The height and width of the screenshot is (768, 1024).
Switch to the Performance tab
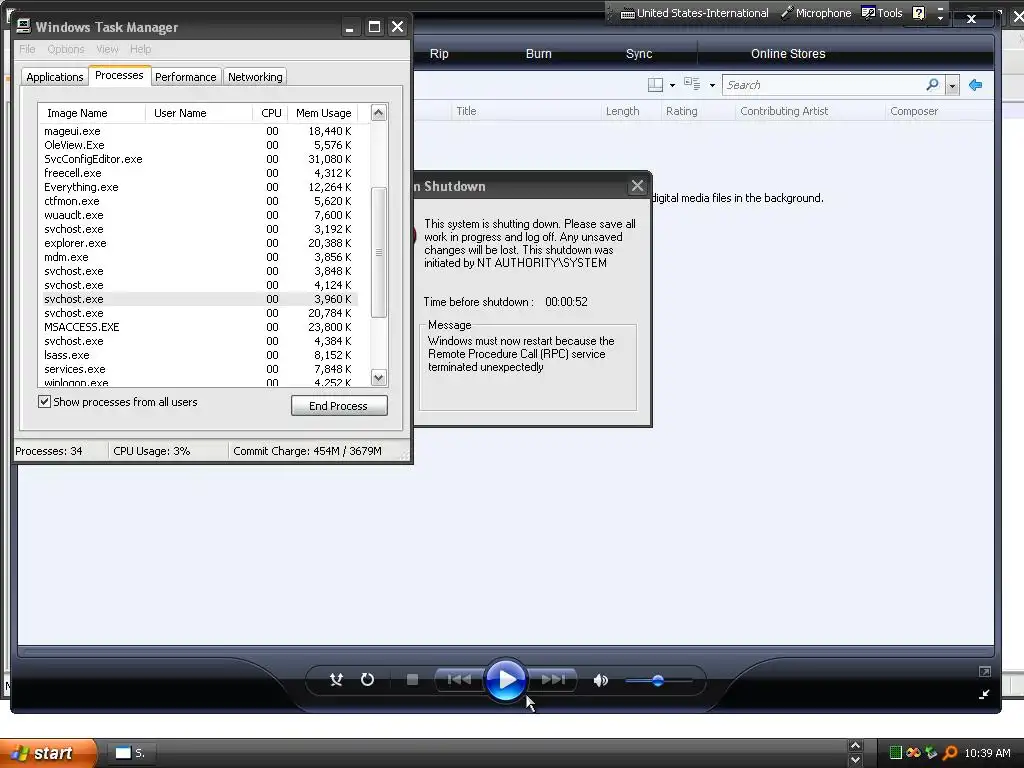[x=185, y=77]
